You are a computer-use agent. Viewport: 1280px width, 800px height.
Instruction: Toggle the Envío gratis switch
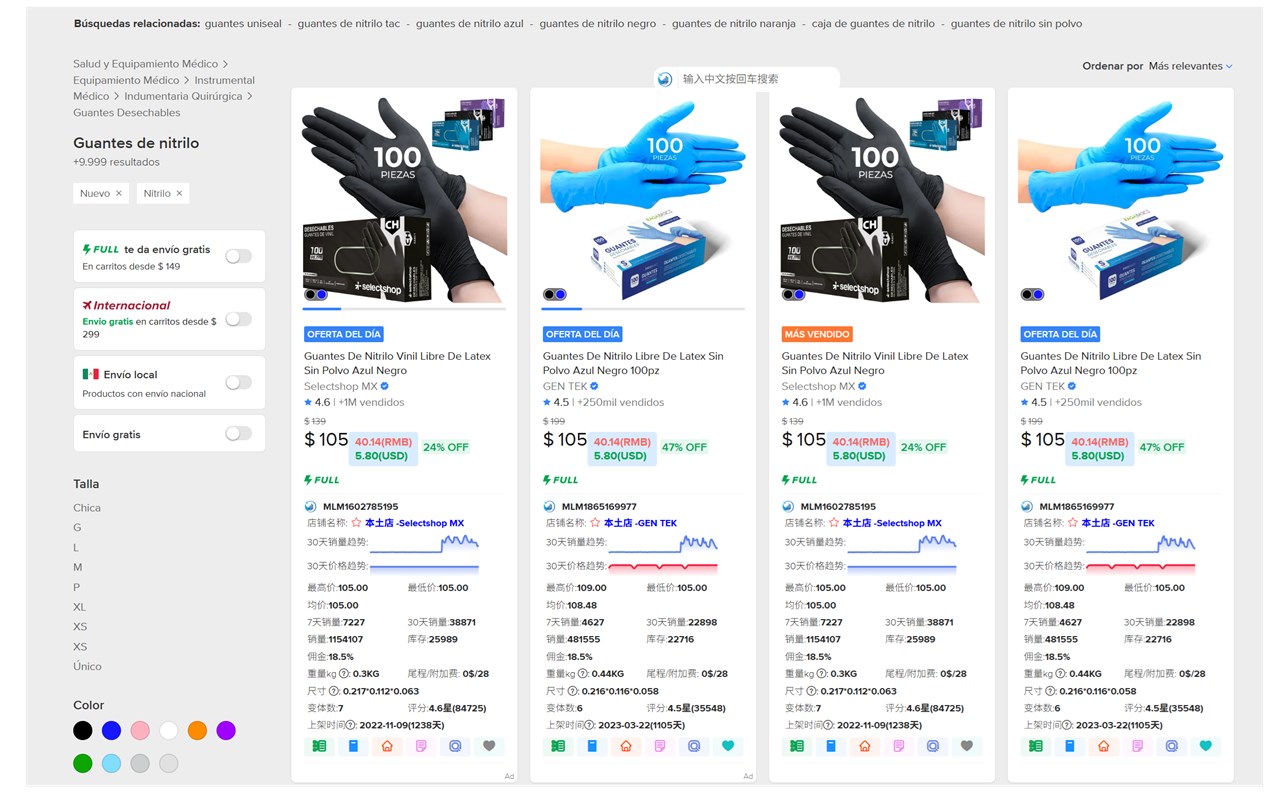[238, 433]
